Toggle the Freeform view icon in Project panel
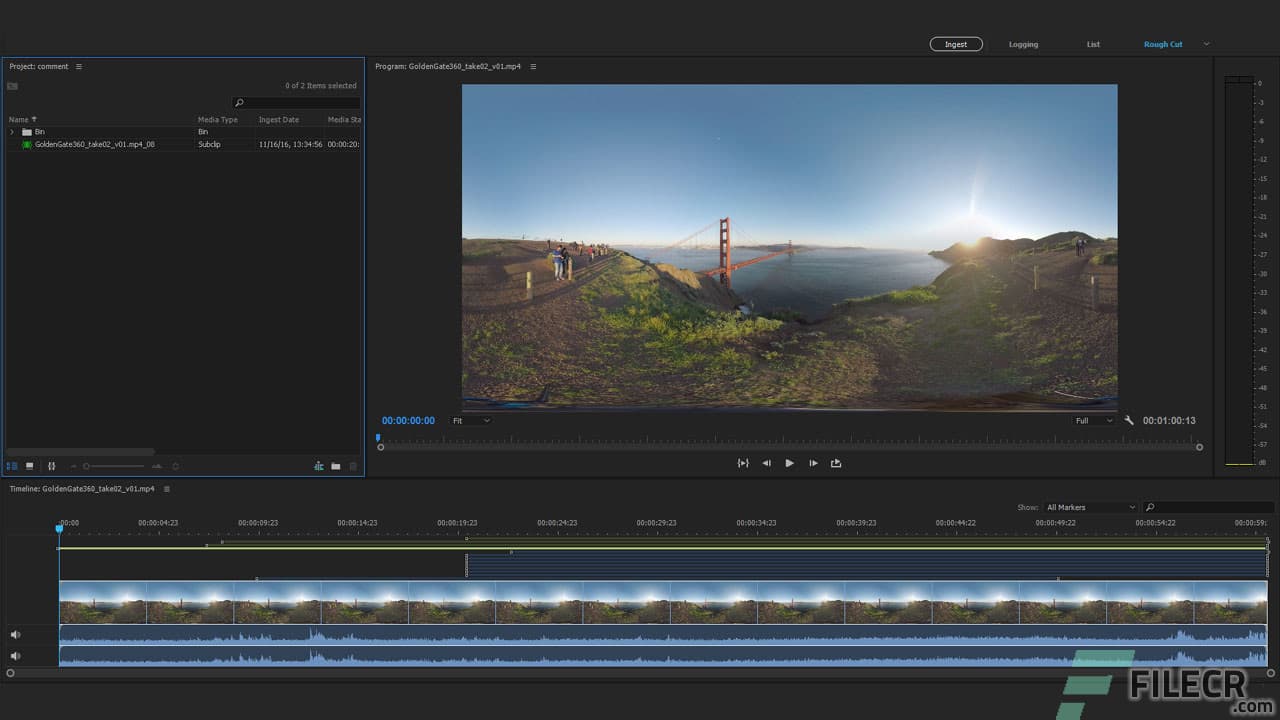This screenshot has width=1280, height=720. (x=52, y=466)
